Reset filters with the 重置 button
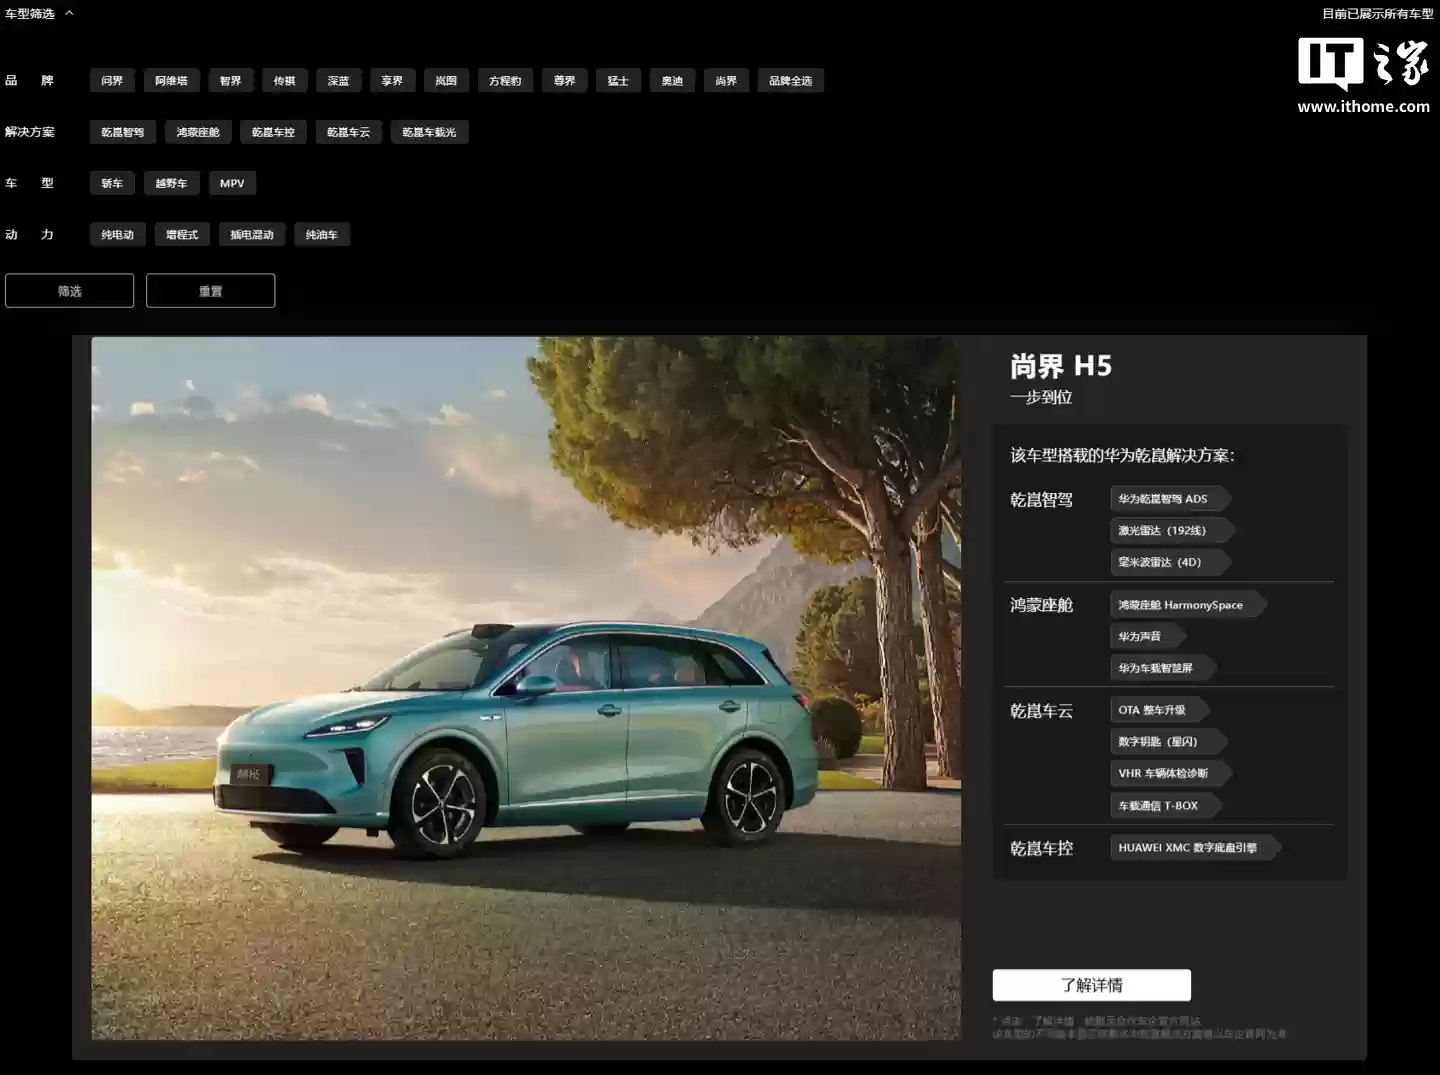Viewport: 1440px width, 1075px height. click(210, 291)
